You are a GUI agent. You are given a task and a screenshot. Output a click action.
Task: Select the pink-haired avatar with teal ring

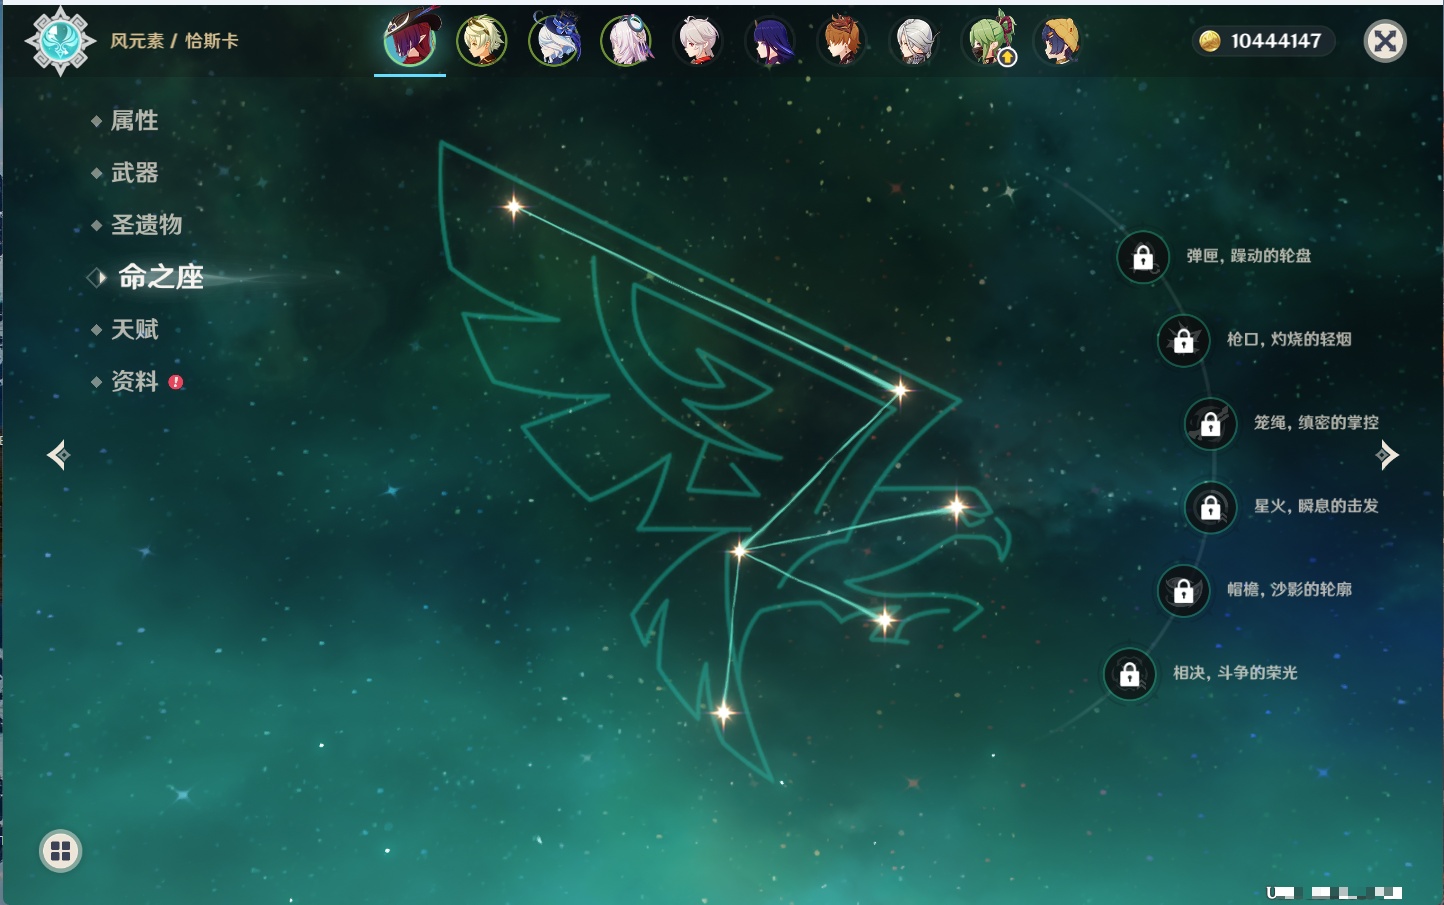coord(626,41)
